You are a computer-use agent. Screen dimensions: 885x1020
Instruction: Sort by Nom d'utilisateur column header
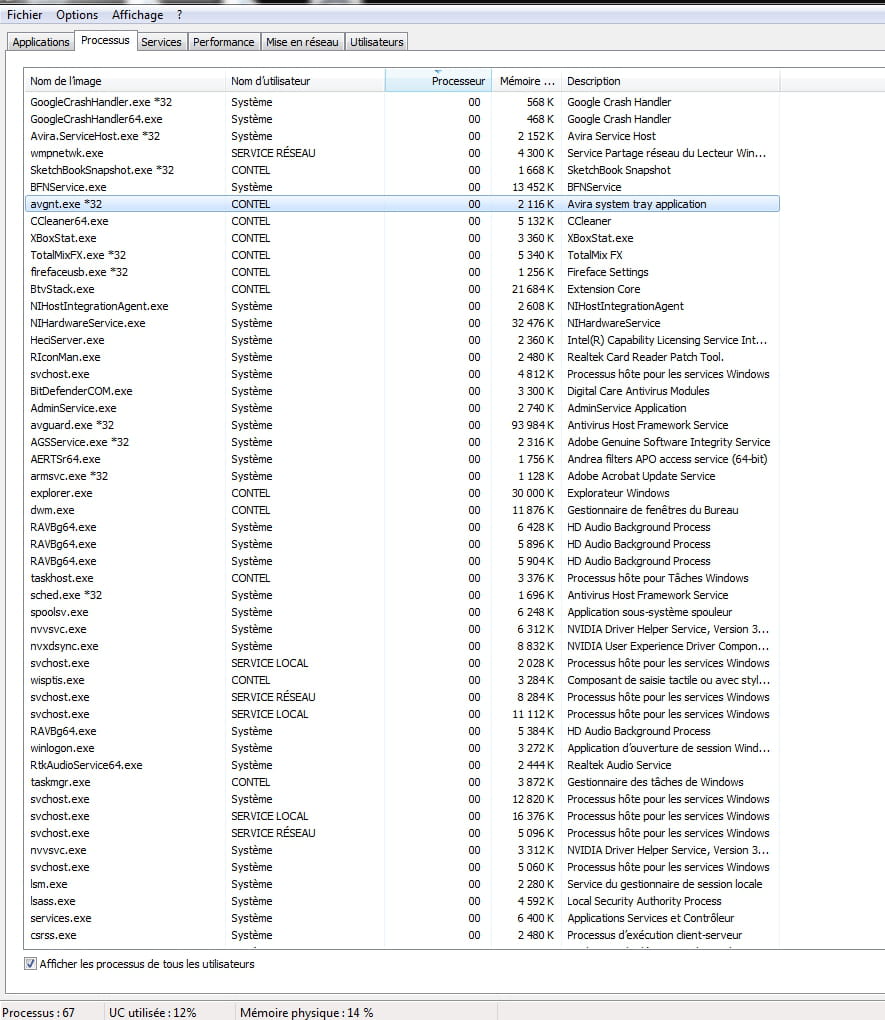tap(305, 81)
